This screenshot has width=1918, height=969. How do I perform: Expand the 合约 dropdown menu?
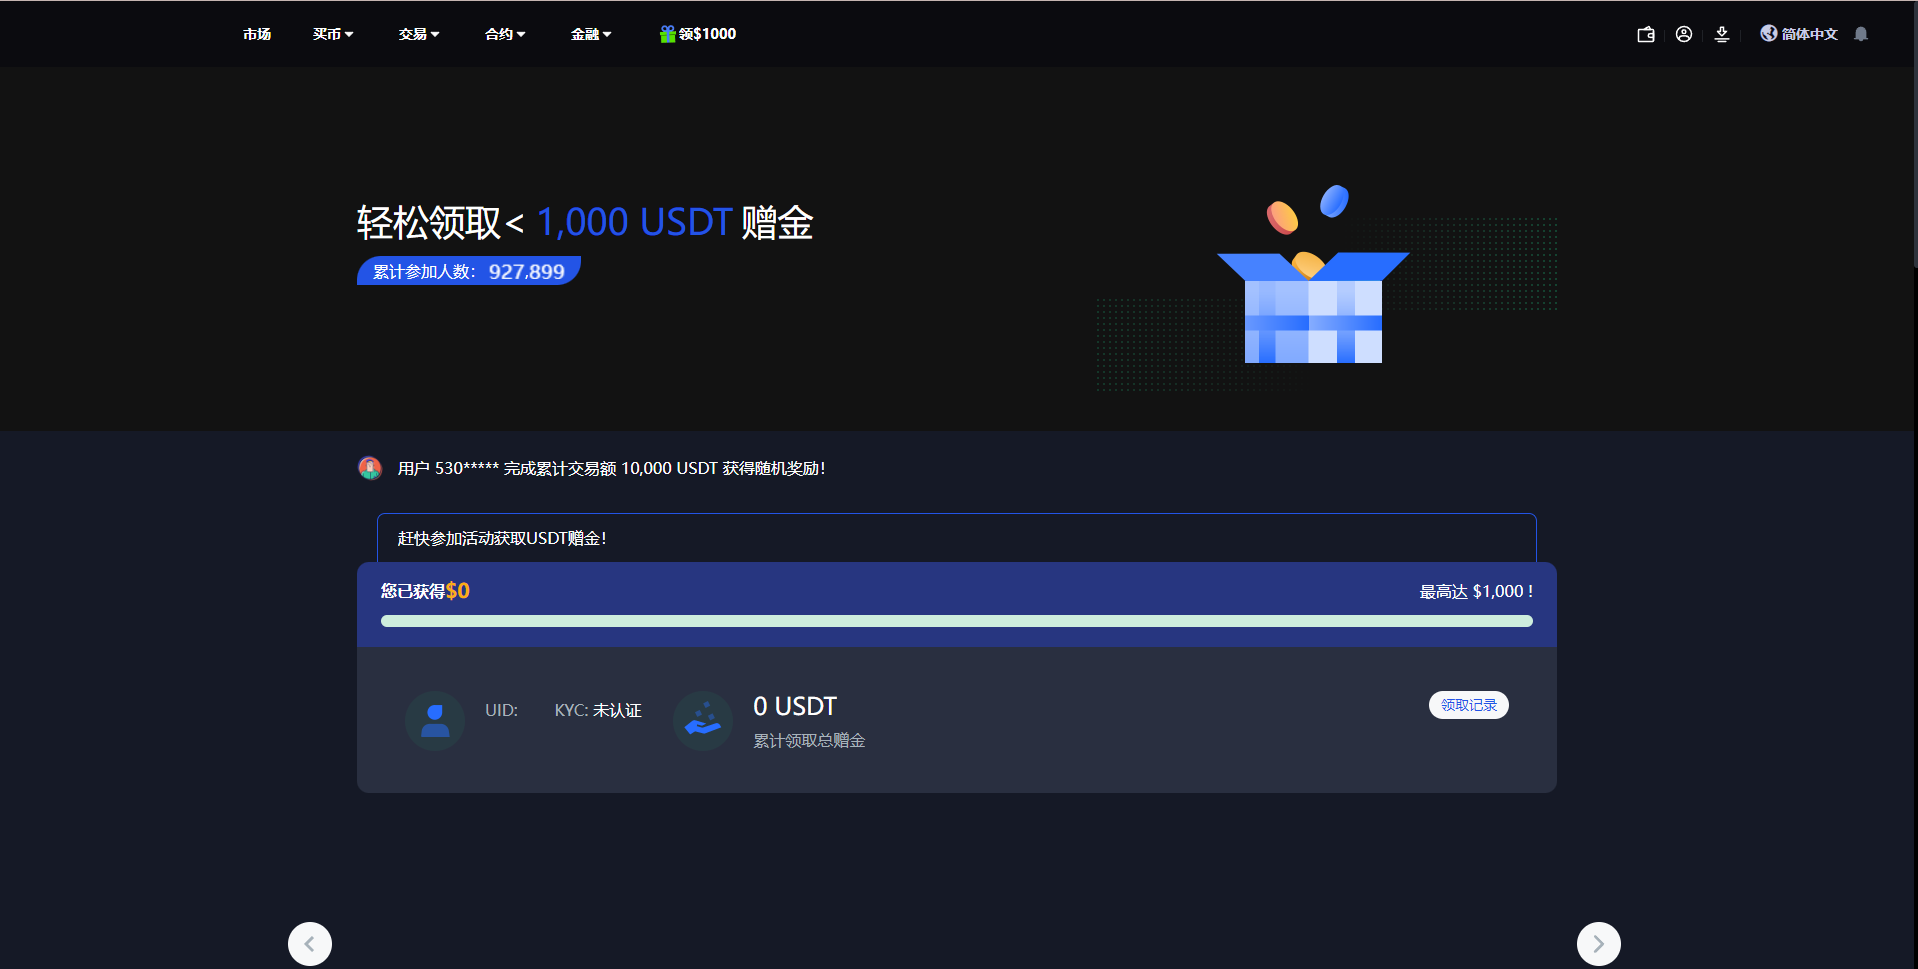click(504, 34)
